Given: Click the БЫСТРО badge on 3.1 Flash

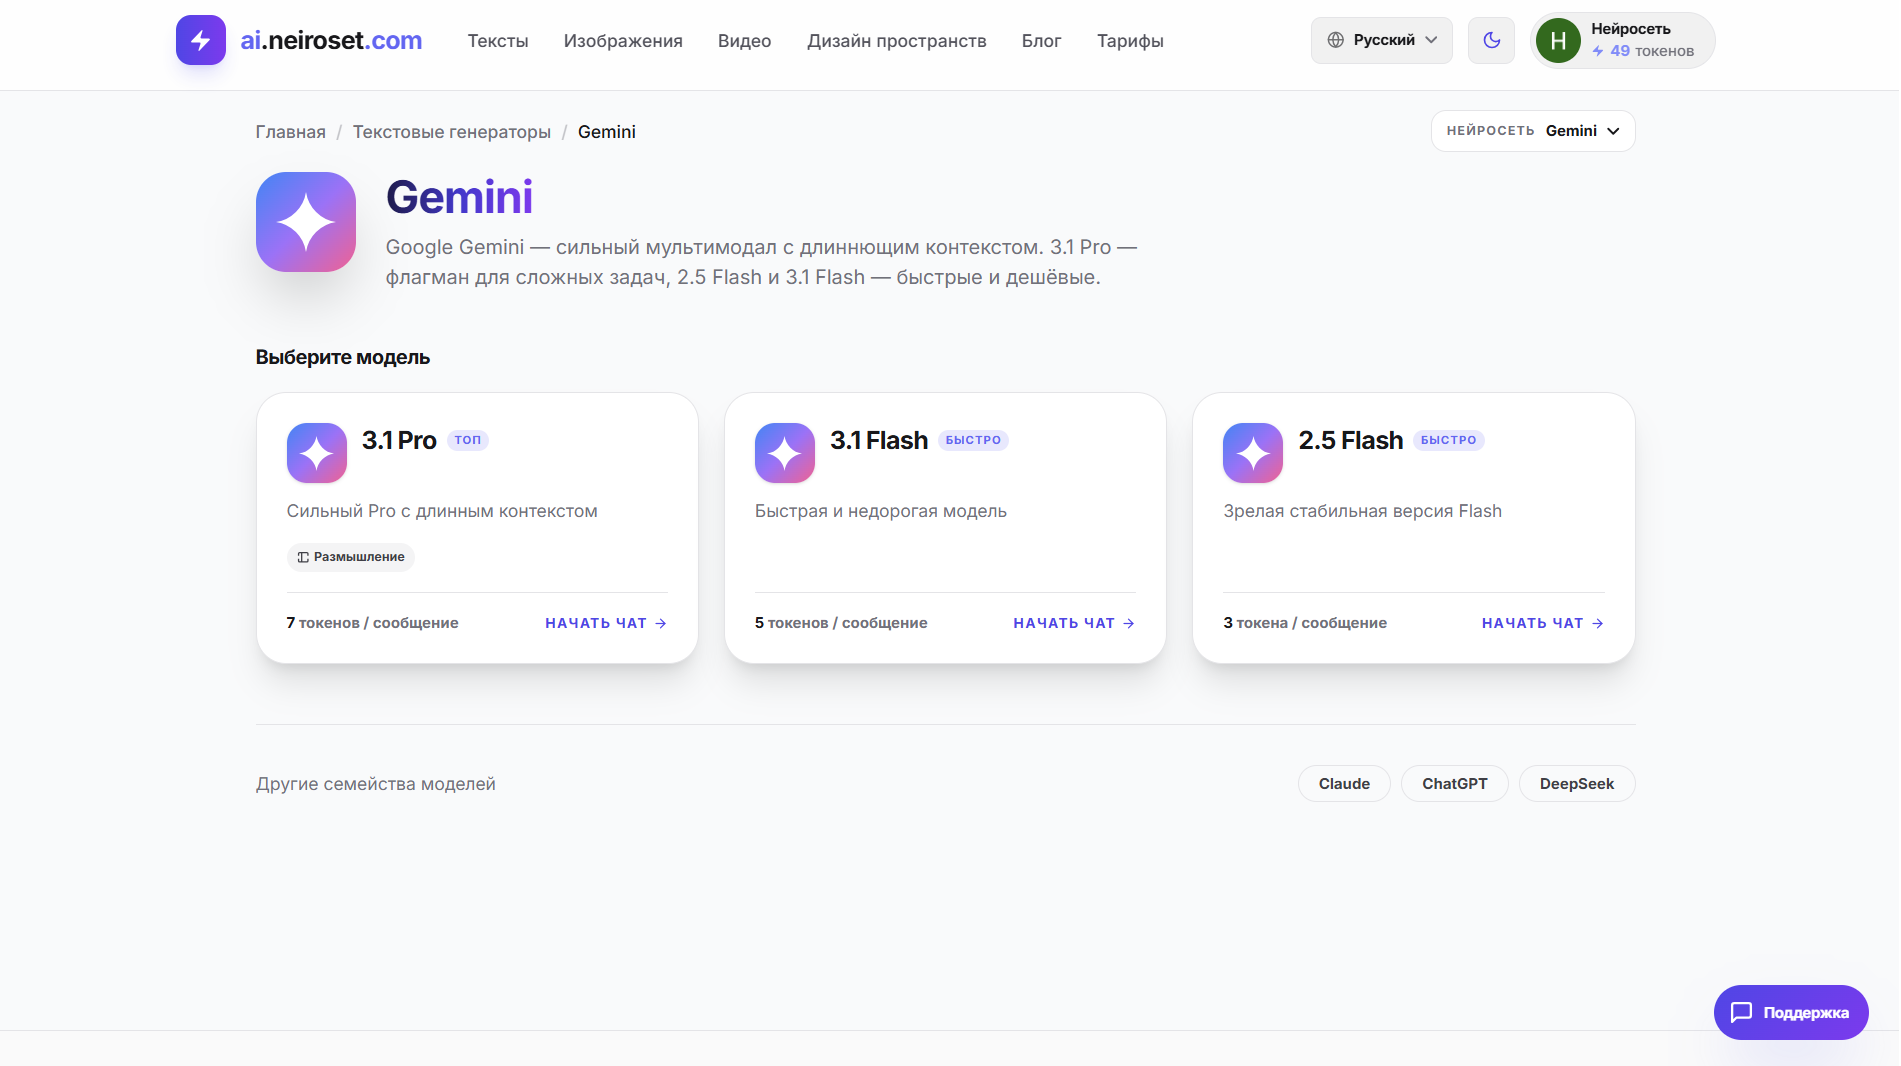Looking at the screenshot, I should point(973,440).
